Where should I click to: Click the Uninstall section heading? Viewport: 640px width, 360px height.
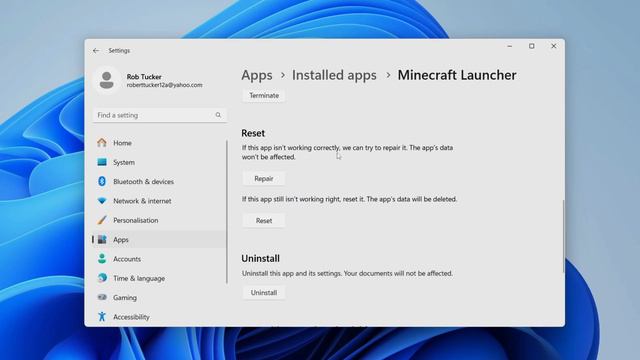(x=260, y=258)
